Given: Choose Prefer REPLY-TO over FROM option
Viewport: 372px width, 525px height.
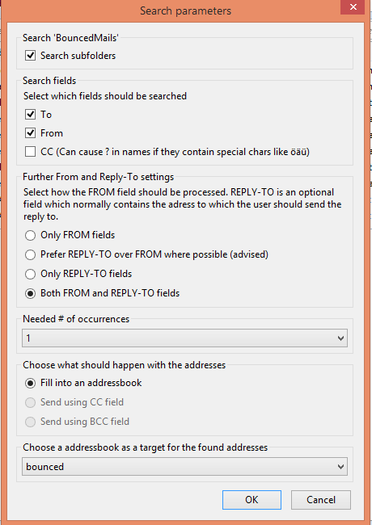Looking at the screenshot, I should coord(30,254).
